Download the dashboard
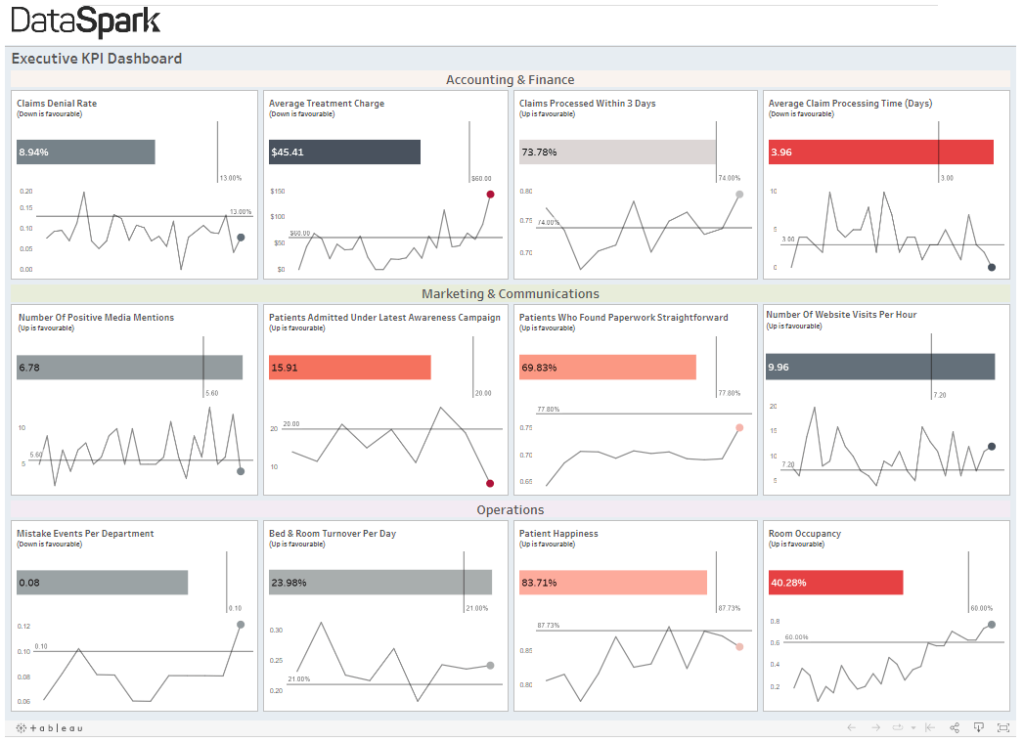 (979, 727)
